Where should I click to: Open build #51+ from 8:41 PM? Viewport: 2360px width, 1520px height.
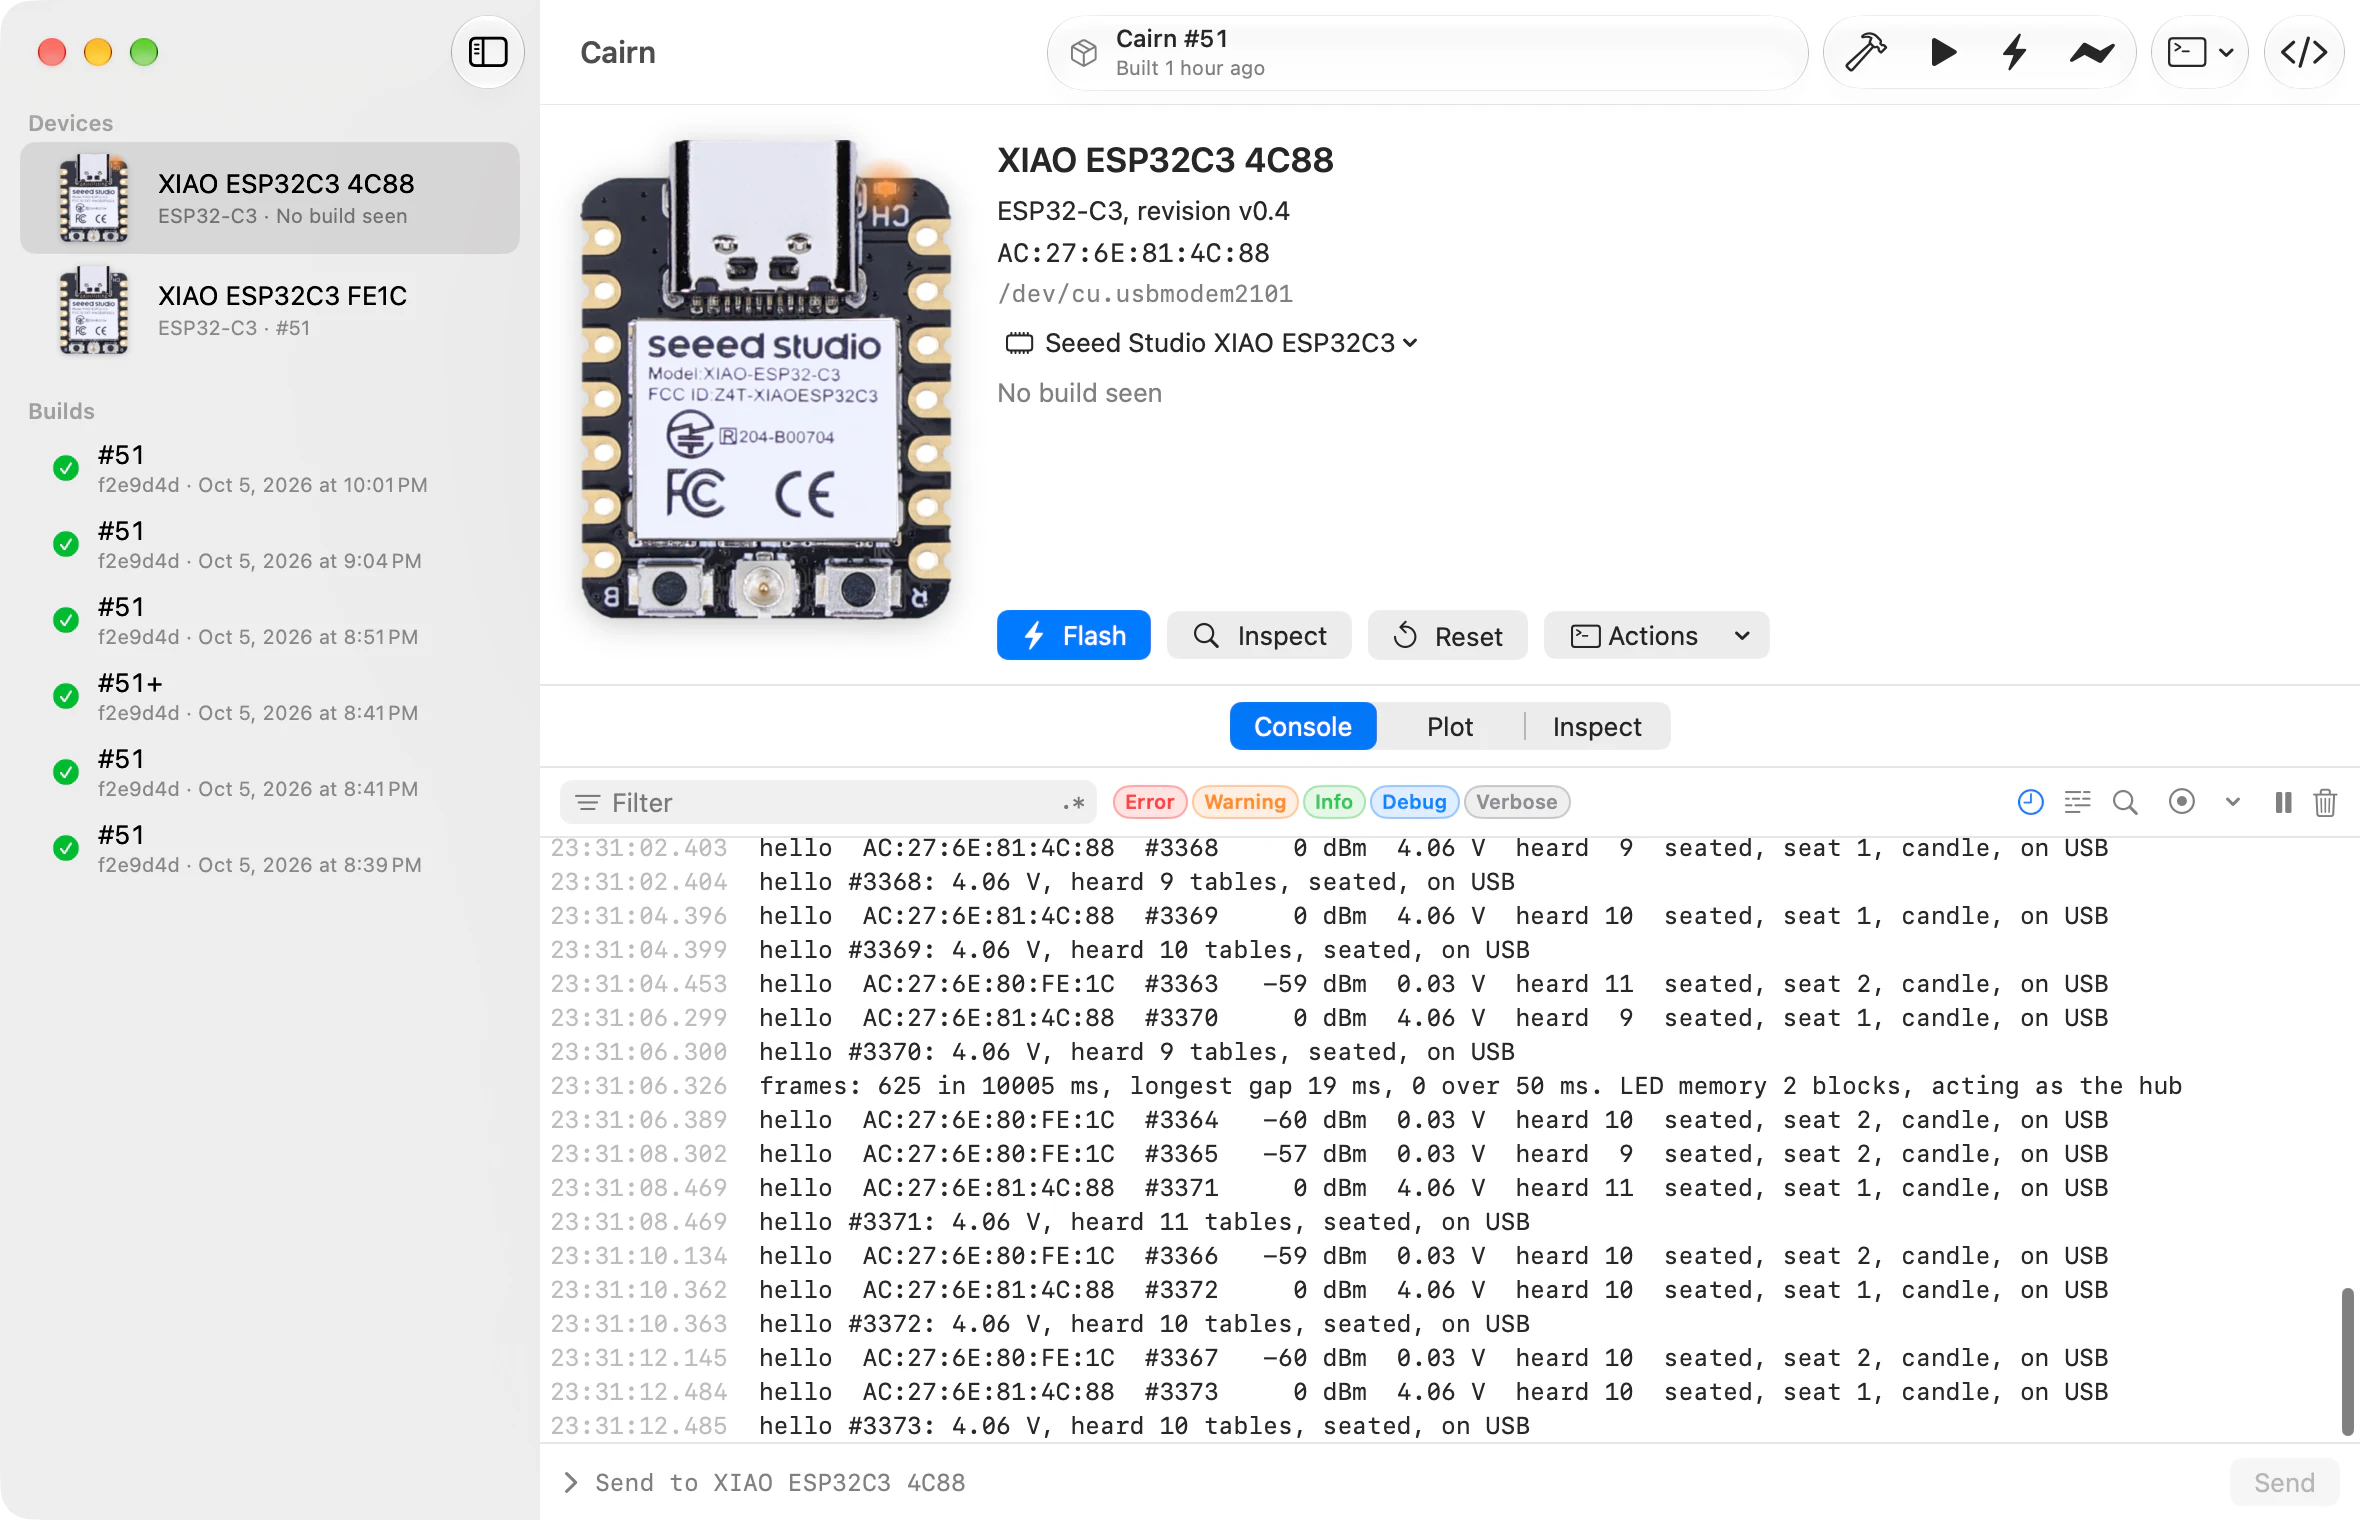click(270, 697)
